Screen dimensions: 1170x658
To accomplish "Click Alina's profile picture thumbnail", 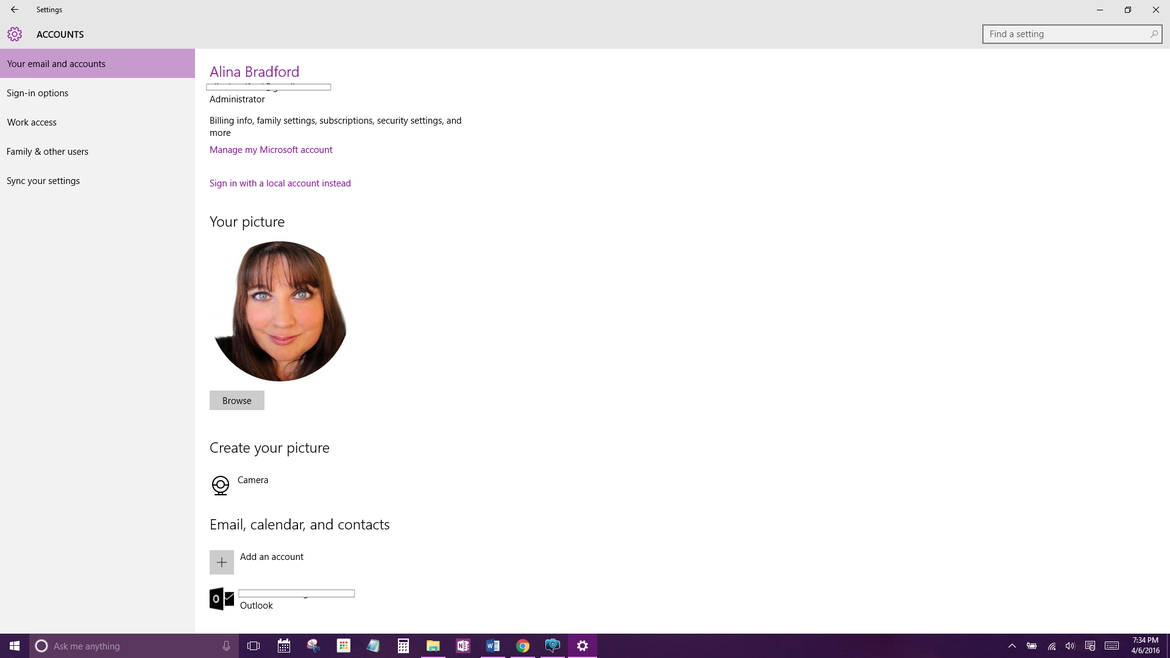I will click(280, 311).
